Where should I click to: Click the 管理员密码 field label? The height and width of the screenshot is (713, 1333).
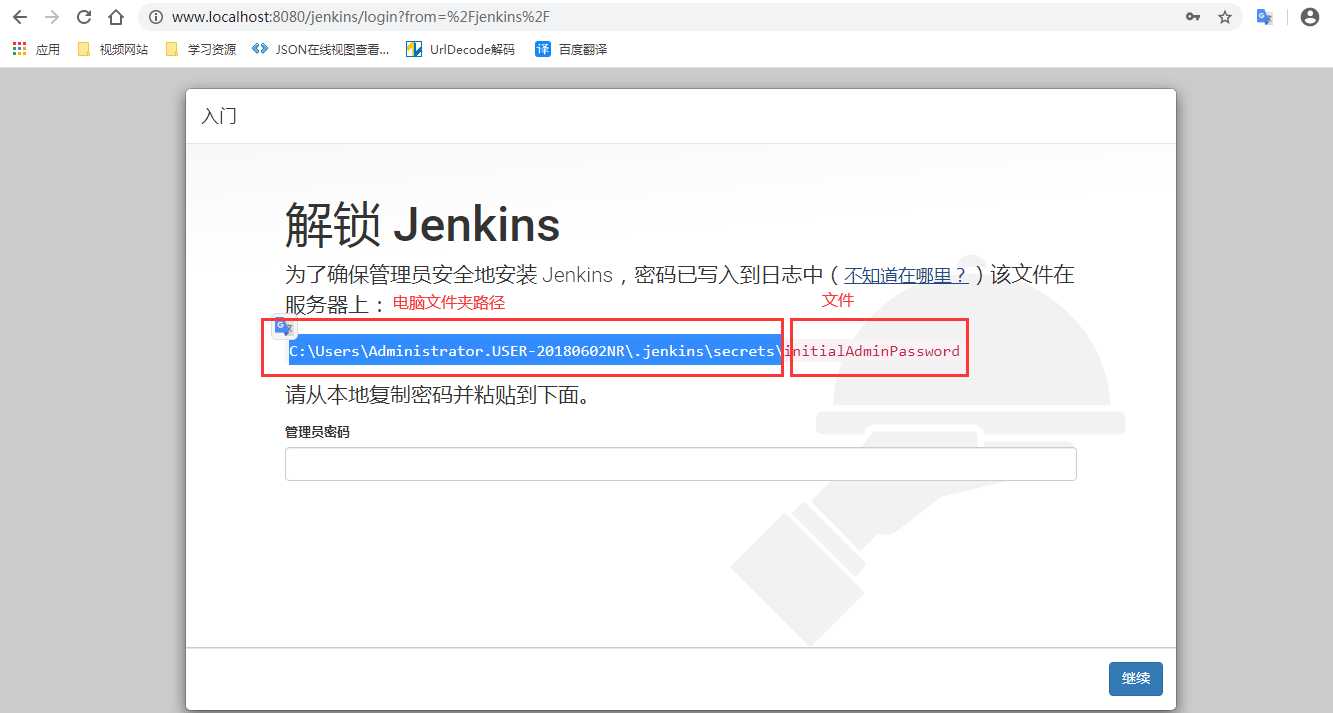pos(317,432)
